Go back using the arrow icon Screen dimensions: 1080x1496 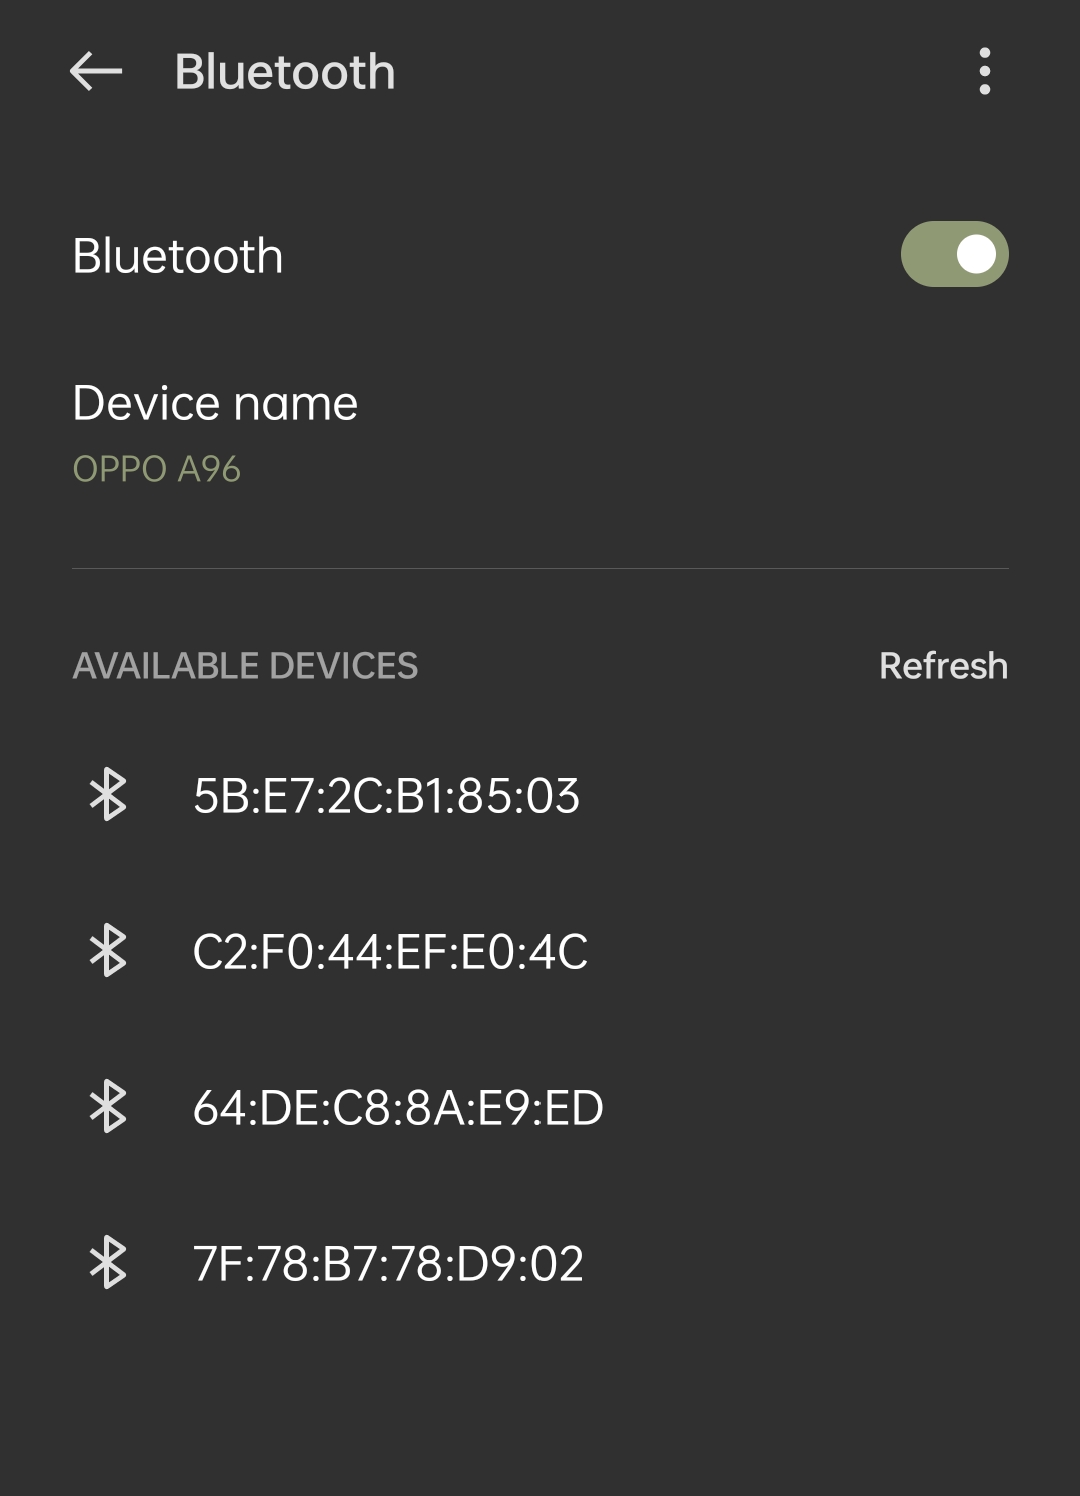(96, 72)
